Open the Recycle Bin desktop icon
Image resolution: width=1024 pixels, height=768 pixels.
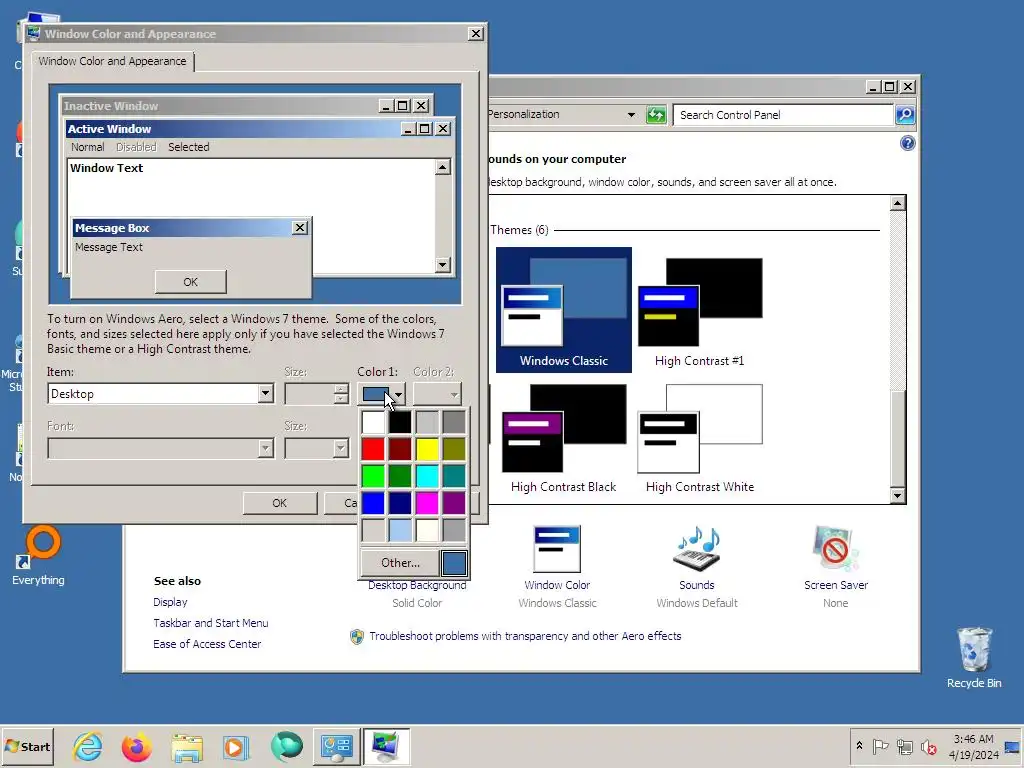974,658
